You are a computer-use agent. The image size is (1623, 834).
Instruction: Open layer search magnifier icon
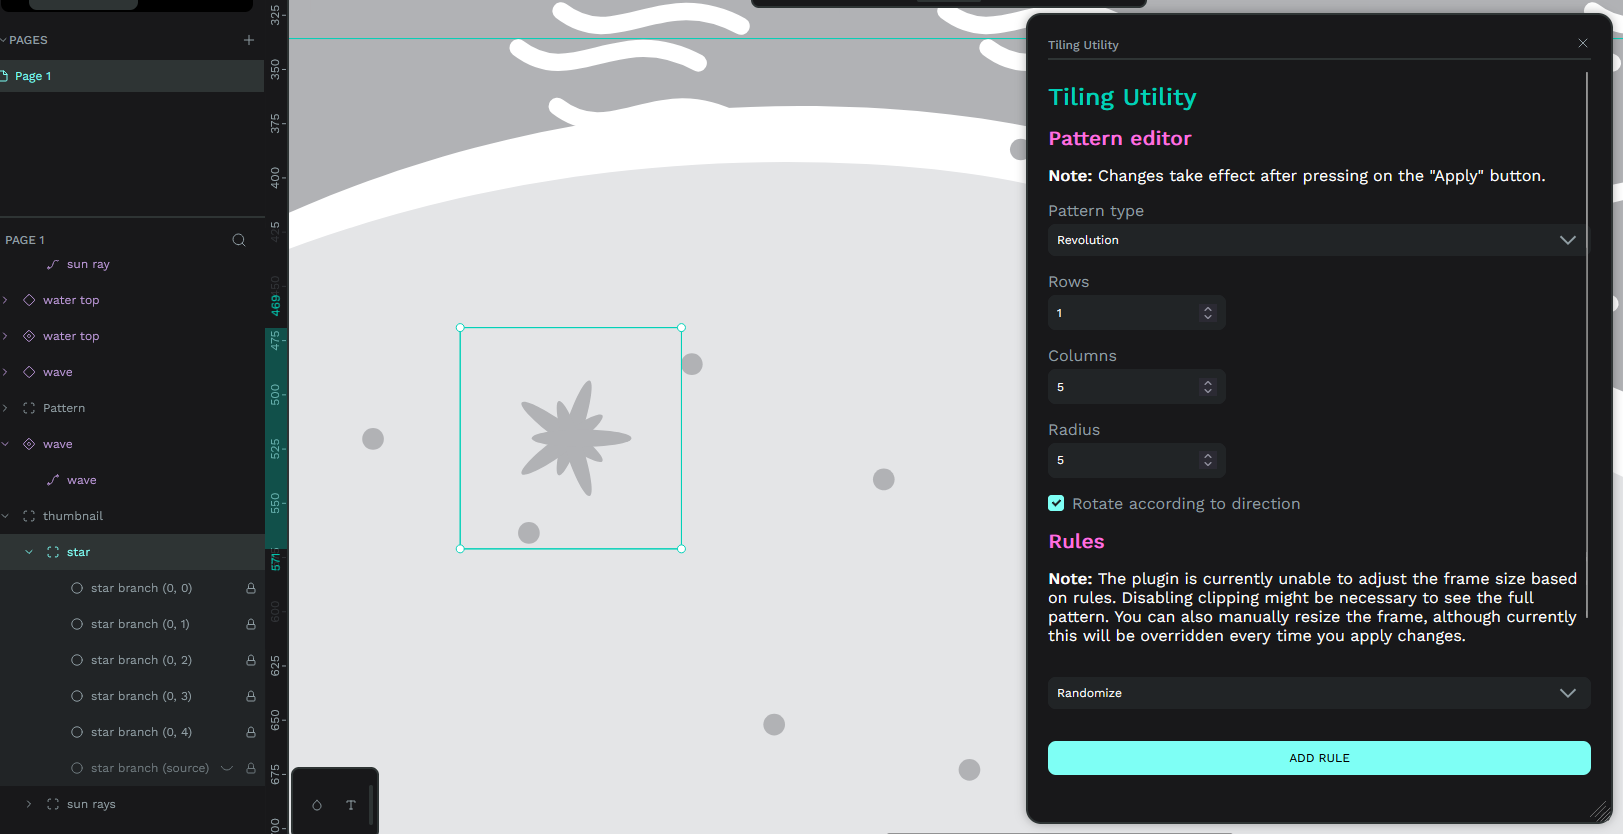click(x=239, y=240)
